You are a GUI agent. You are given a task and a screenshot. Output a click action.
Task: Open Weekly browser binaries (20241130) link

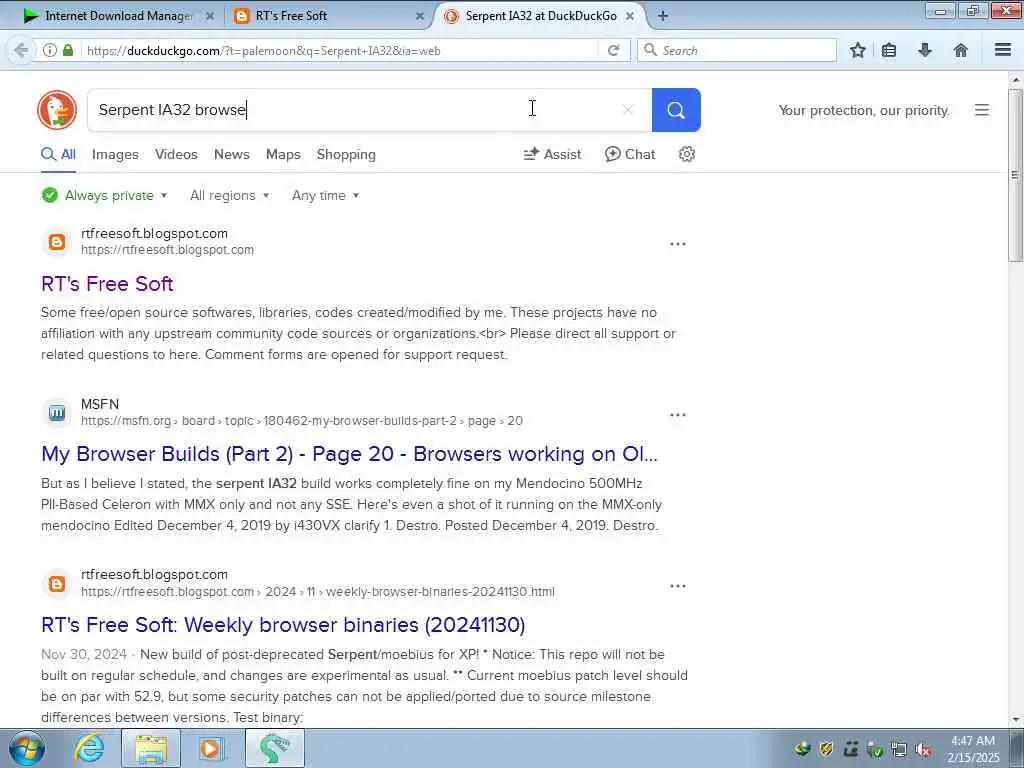click(x=283, y=625)
